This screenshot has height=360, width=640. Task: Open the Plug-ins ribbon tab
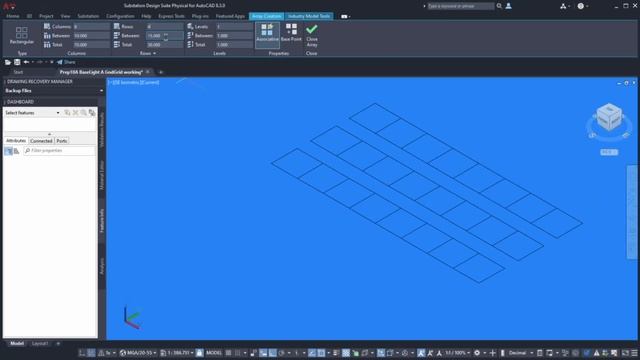tap(200, 16)
